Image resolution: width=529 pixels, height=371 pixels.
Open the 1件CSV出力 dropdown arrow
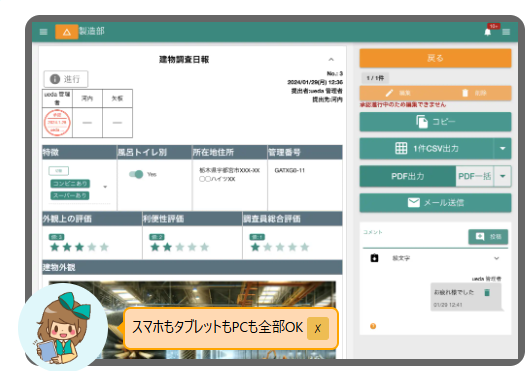tap(502, 148)
